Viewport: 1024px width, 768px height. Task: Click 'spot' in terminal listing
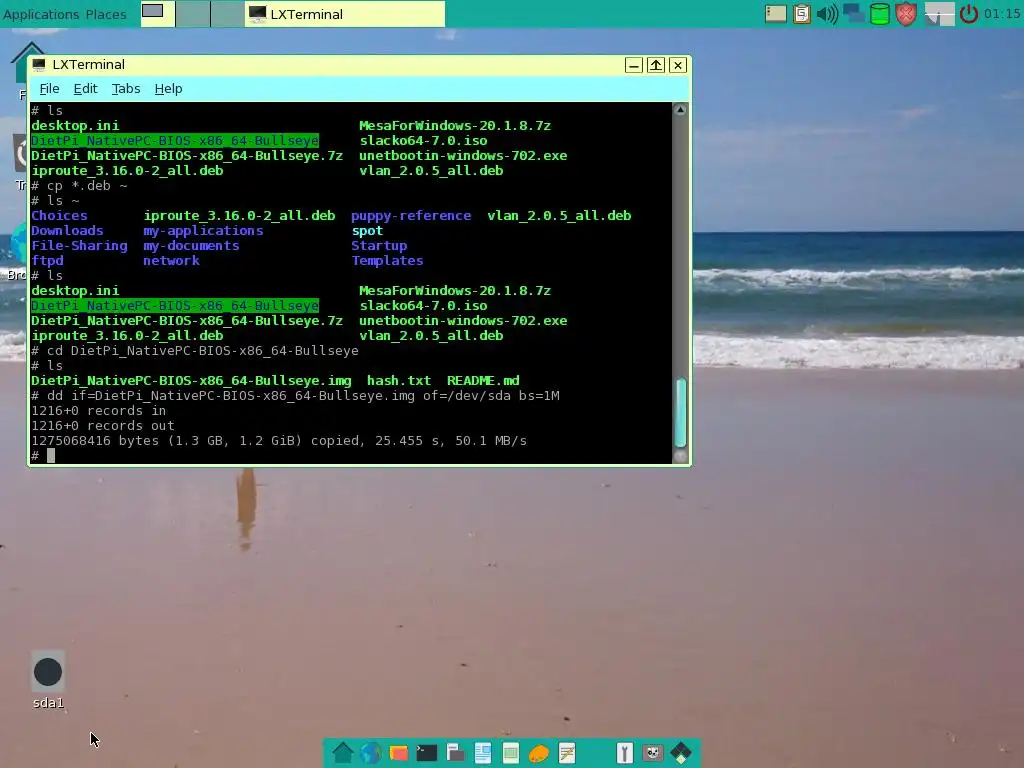[x=367, y=231]
